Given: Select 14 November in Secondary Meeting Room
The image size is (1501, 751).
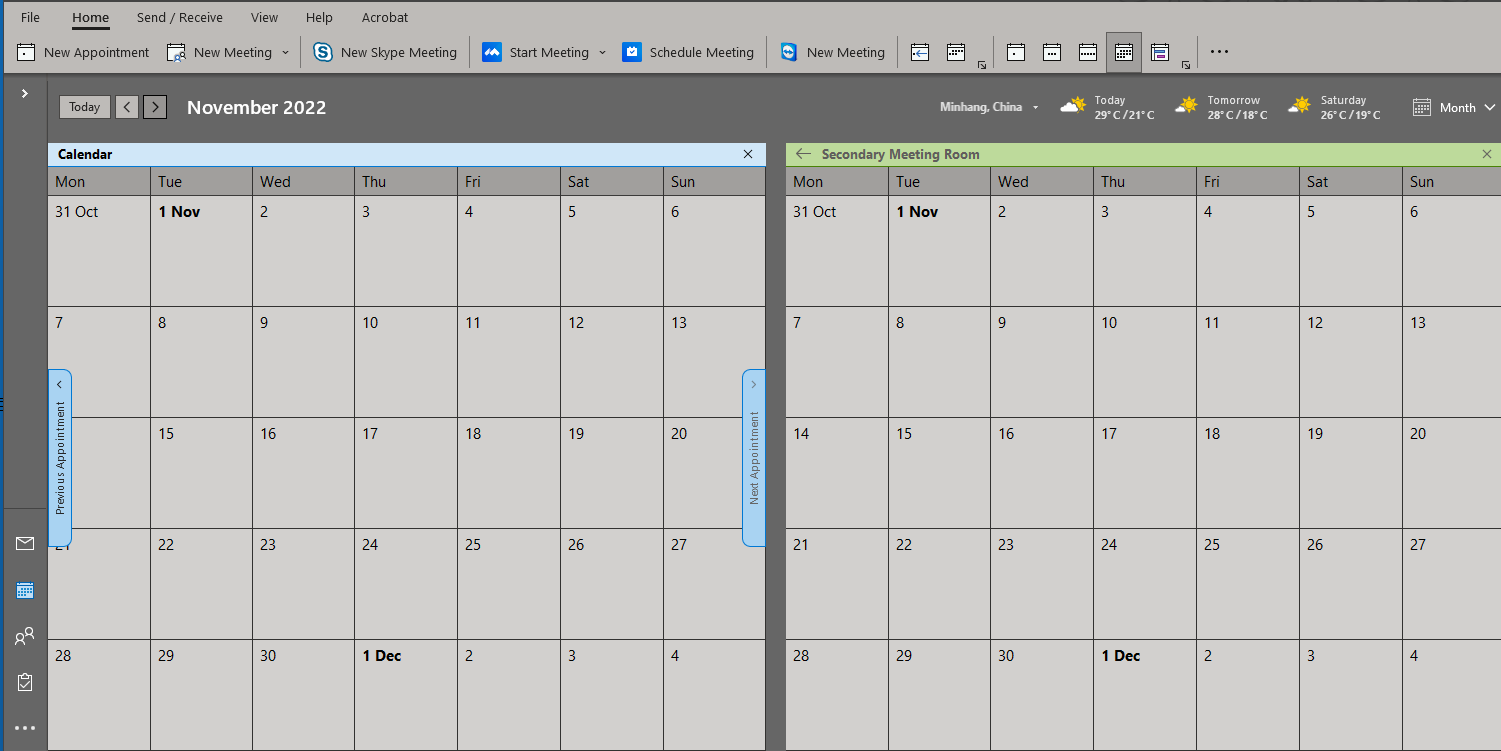Looking at the screenshot, I should coord(837,473).
